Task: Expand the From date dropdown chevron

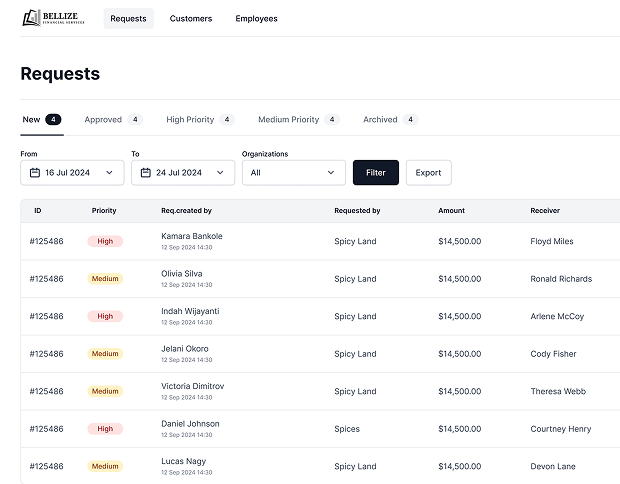Action: pyautogui.click(x=109, y=173)
